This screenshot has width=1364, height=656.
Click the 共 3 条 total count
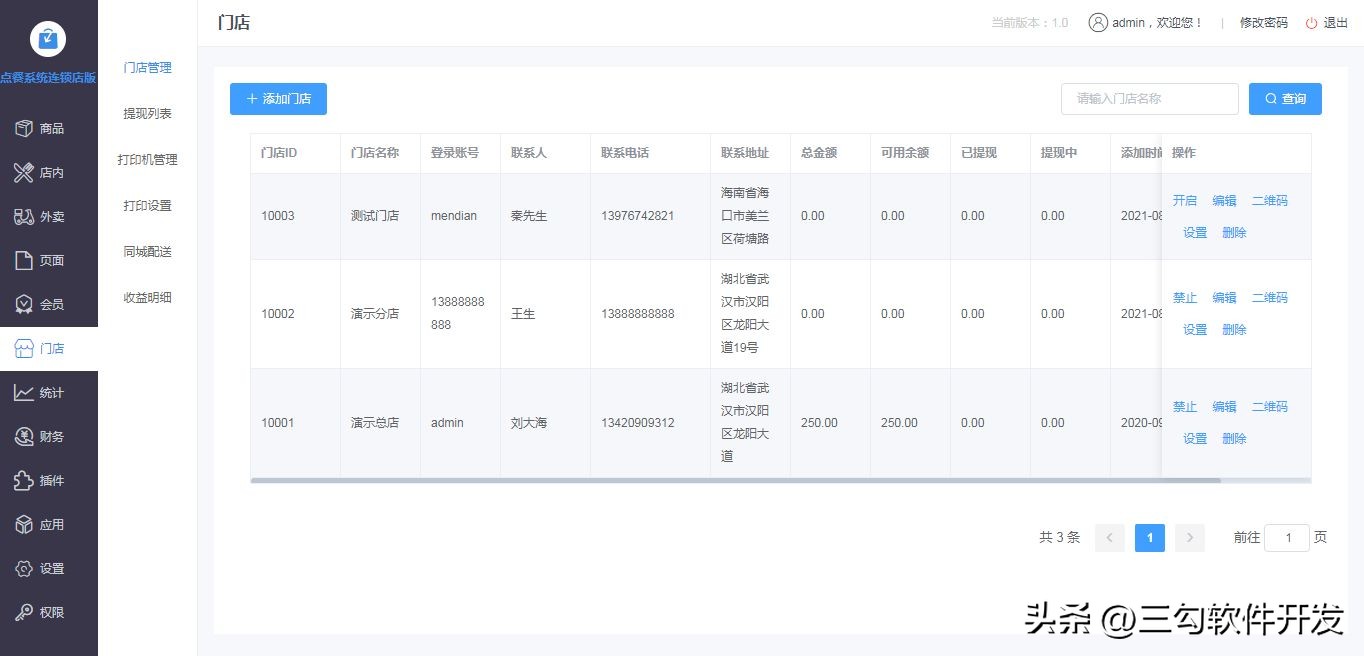(x=1060, y=537)
